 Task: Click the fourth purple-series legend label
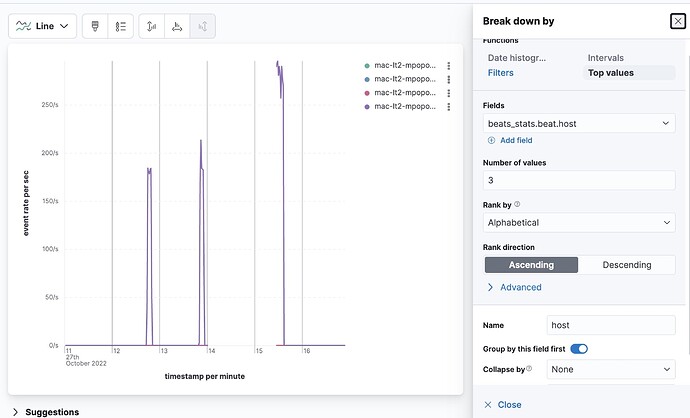coord(405,106)
